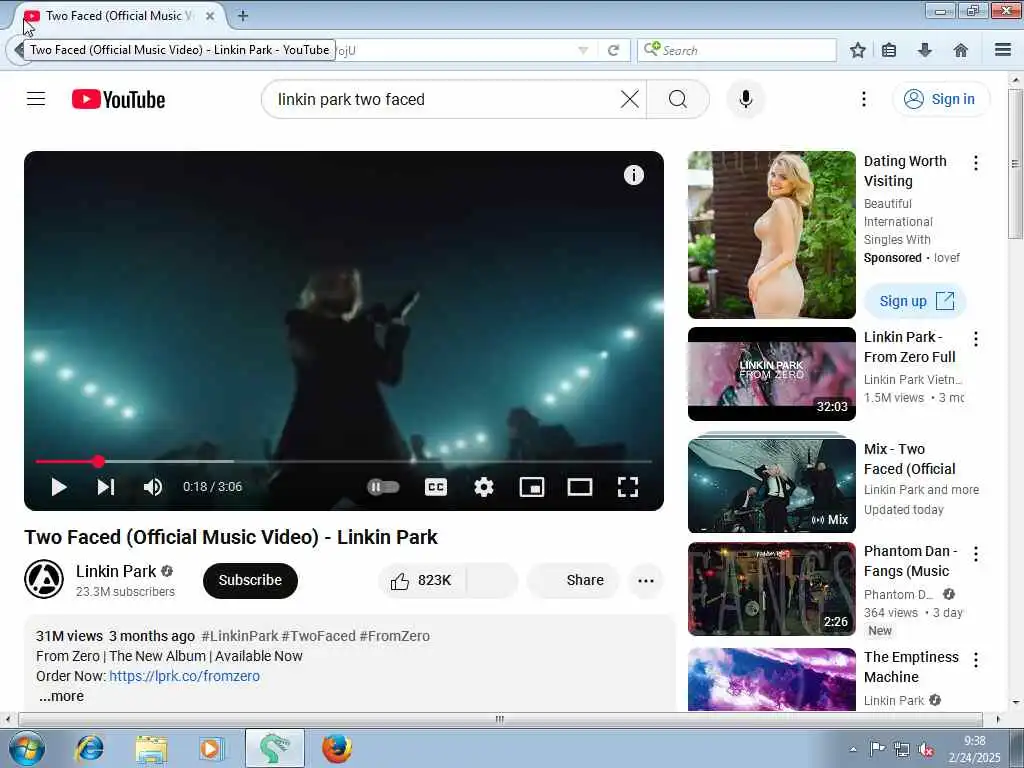Open Windows Media Player taskbar icon
This screenshot has height=768, width=1024.
click(212, 748)
